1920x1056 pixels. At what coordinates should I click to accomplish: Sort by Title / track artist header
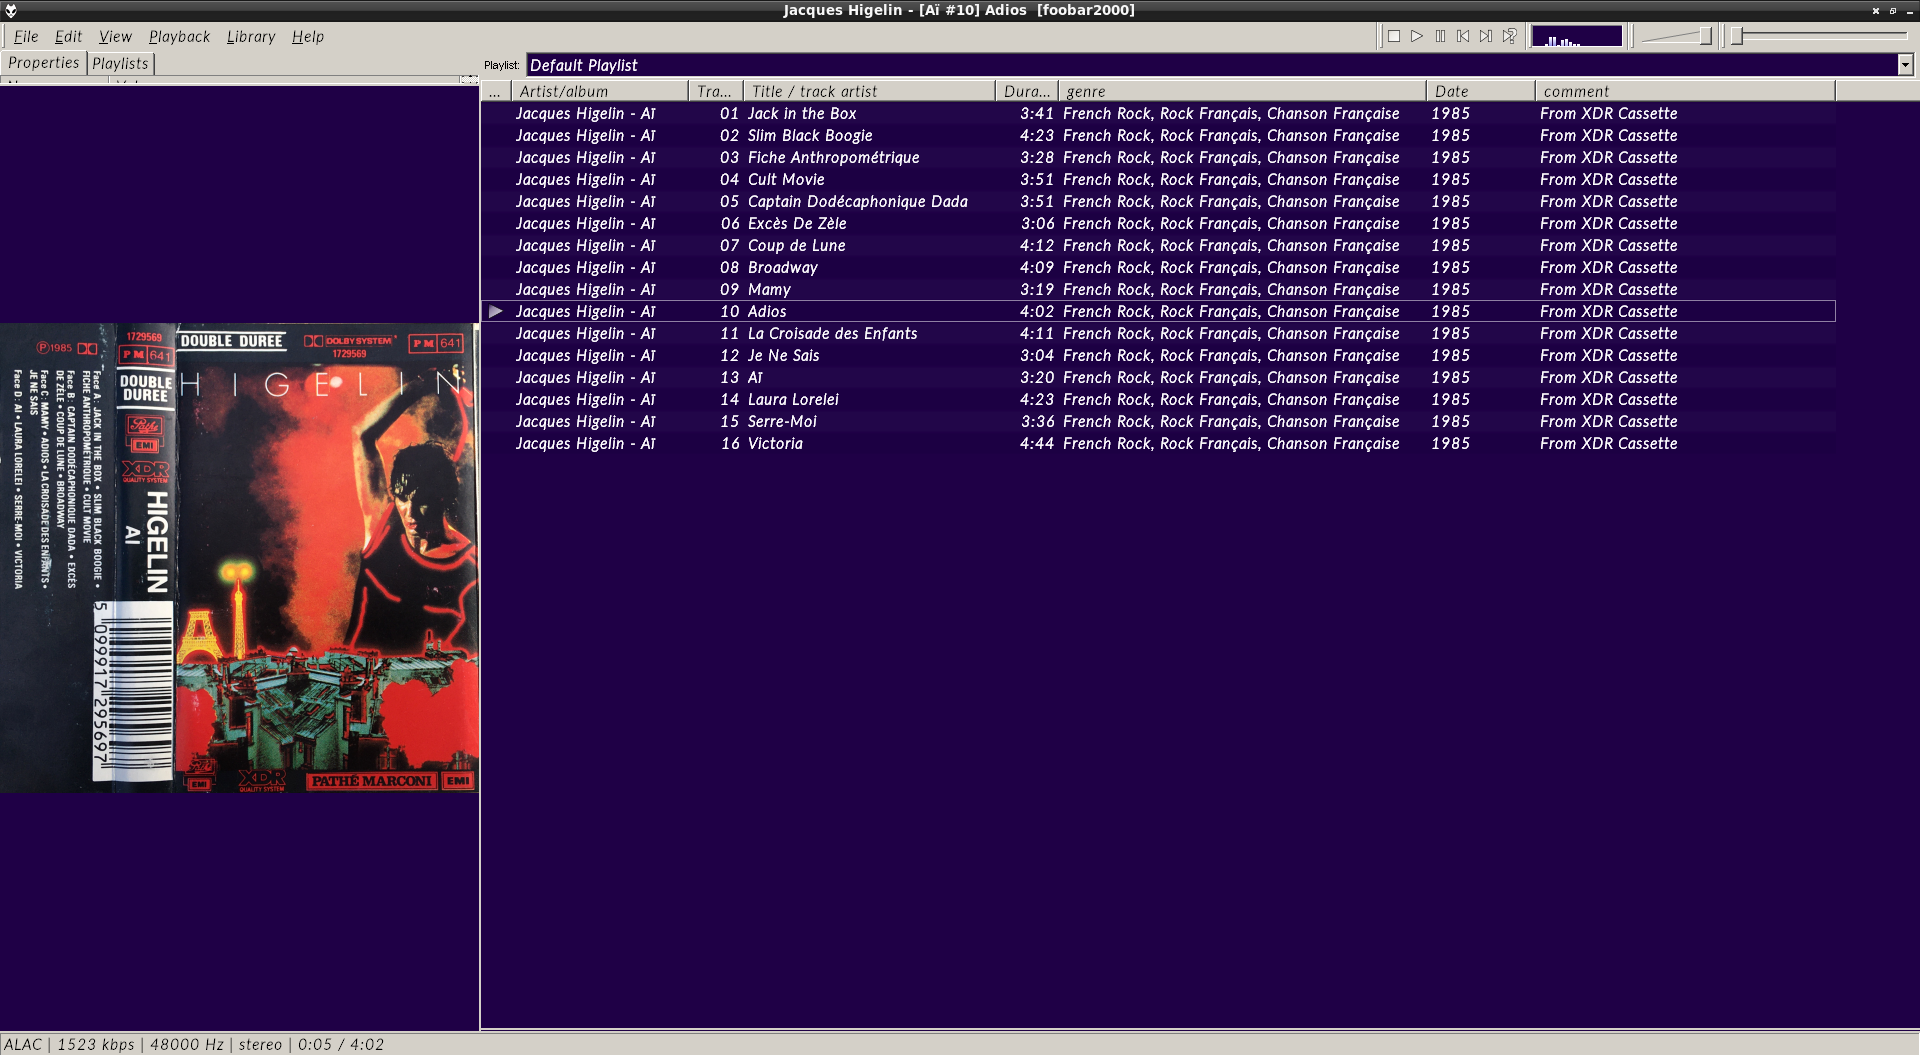point(870,91)
